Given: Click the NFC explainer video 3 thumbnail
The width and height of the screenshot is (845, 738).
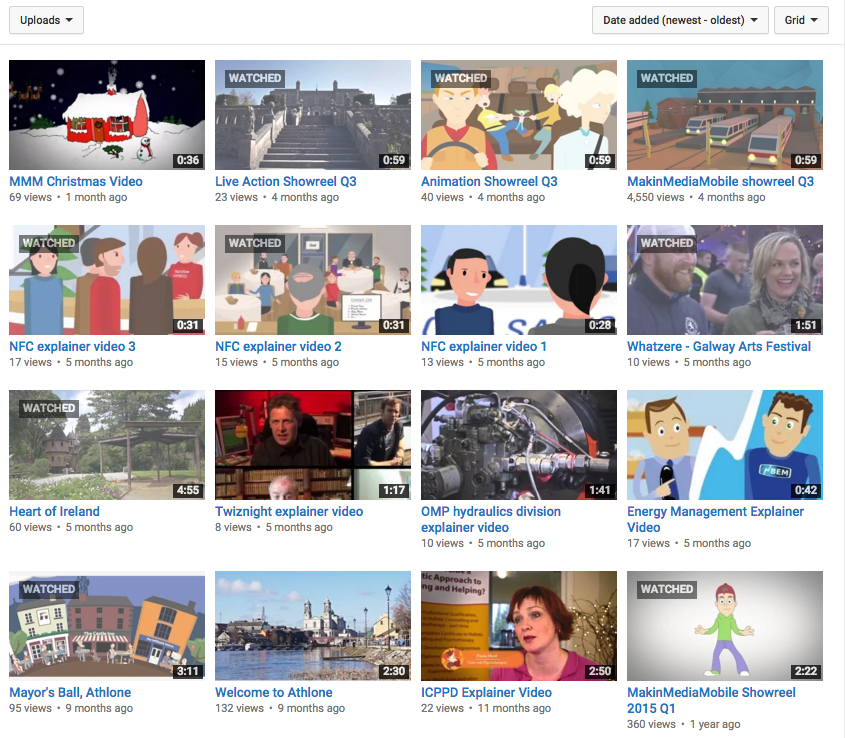Looking at the screenshot, I should [x=107, y=280].
